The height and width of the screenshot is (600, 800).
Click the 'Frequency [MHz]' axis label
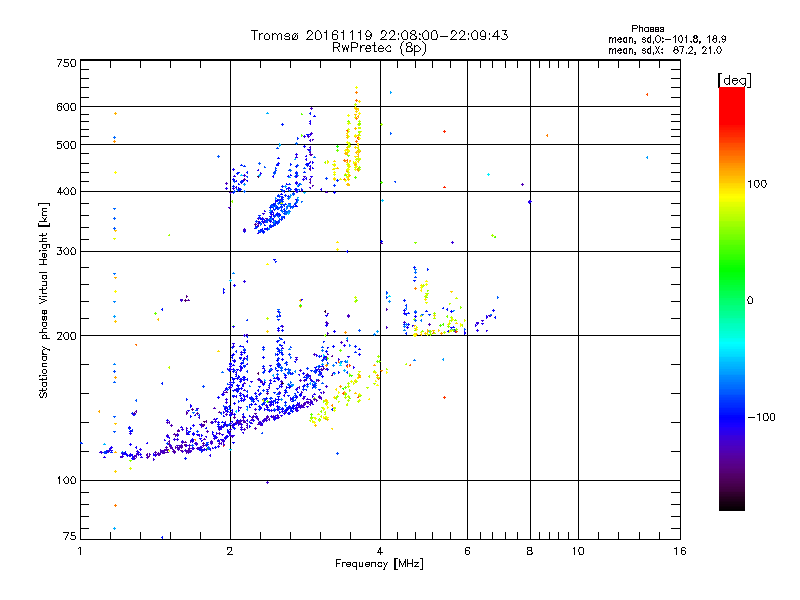pos(379,564)
